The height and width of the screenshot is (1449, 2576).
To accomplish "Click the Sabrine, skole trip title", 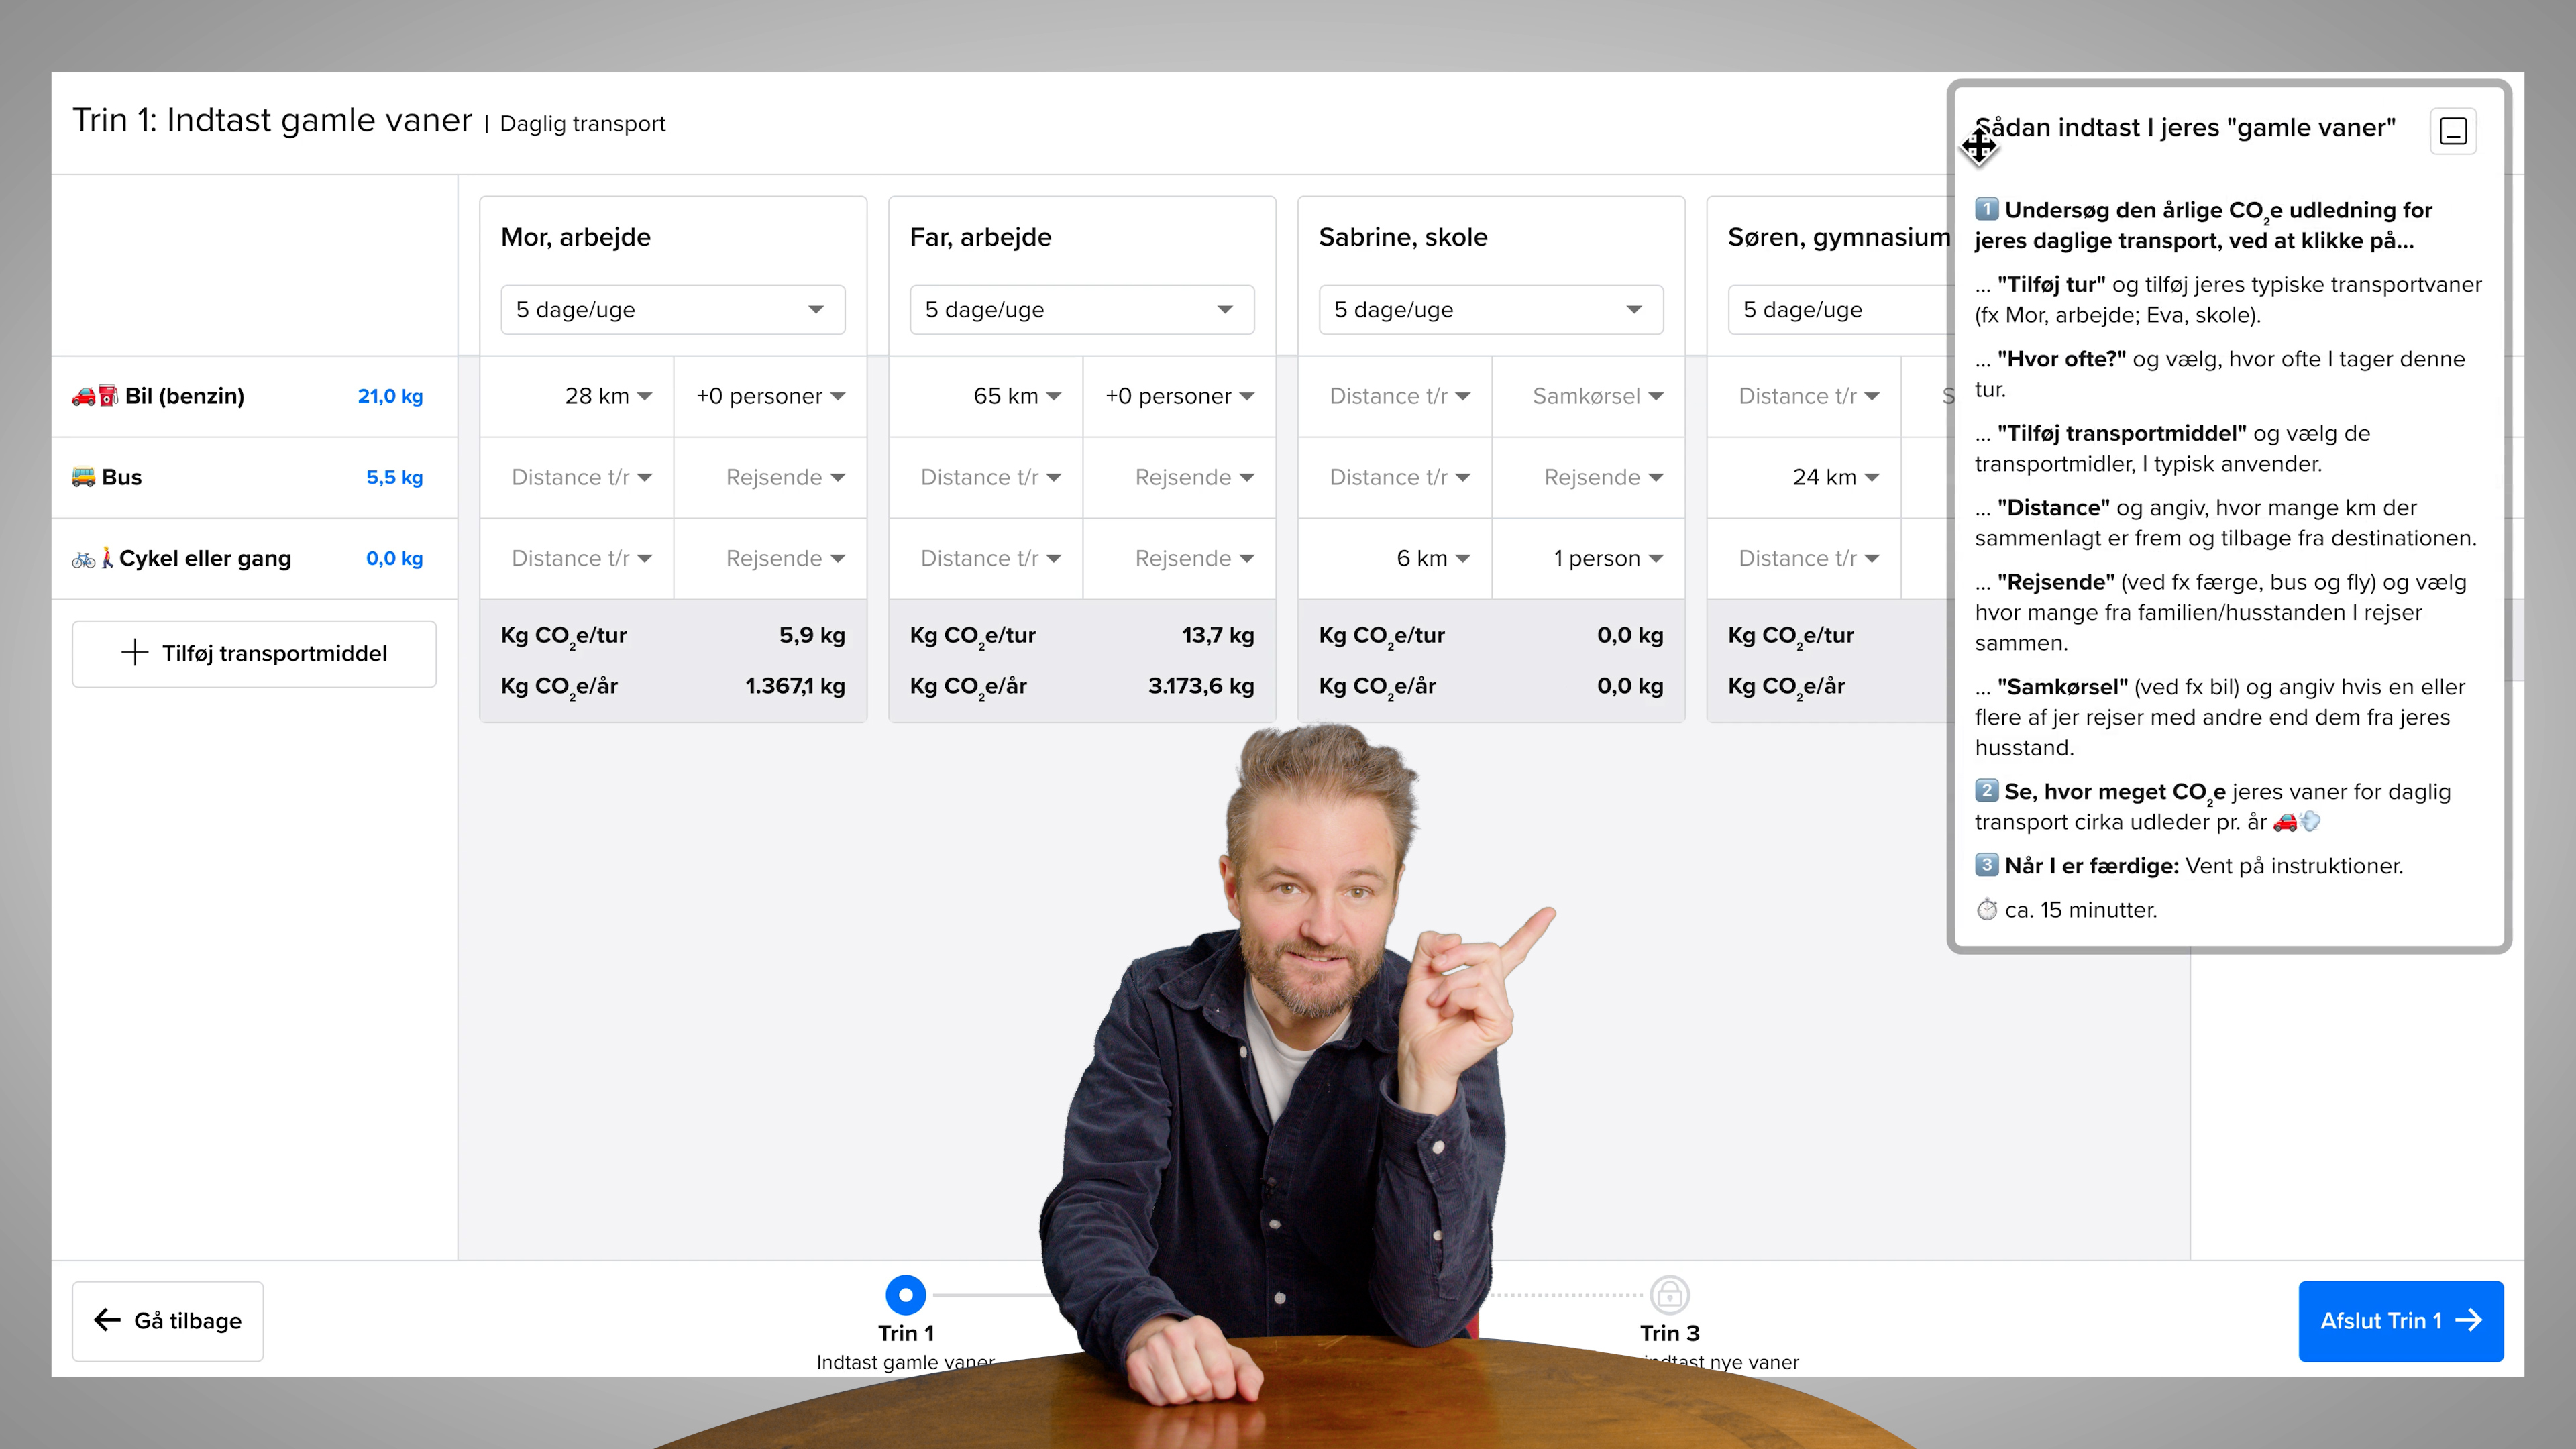I will [x=1403, y=237].
